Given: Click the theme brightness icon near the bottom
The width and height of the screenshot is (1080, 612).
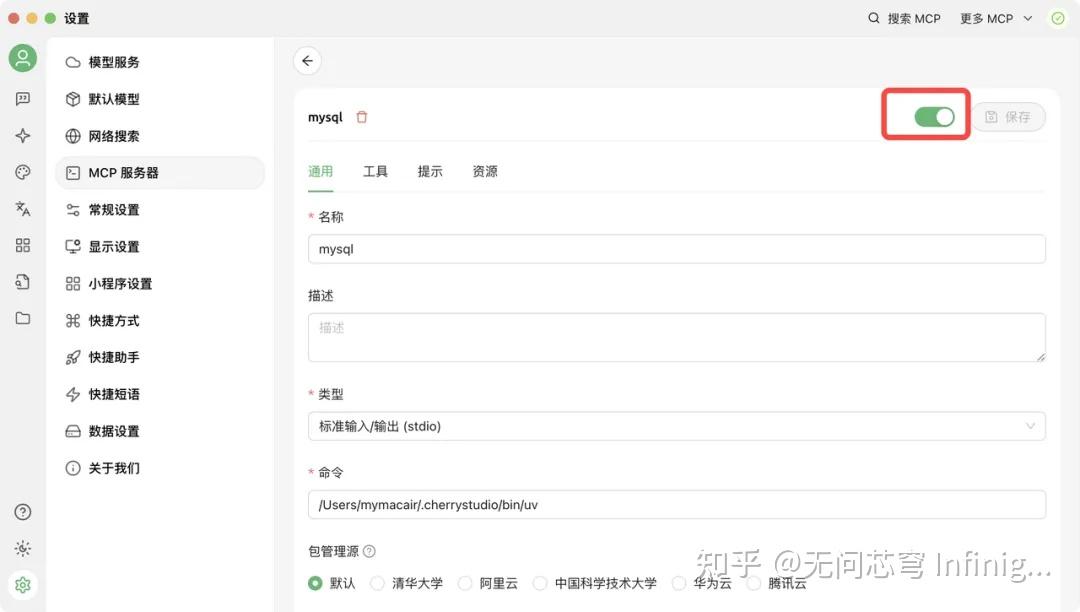Looking at the screenshot, I should click(22, 547).
